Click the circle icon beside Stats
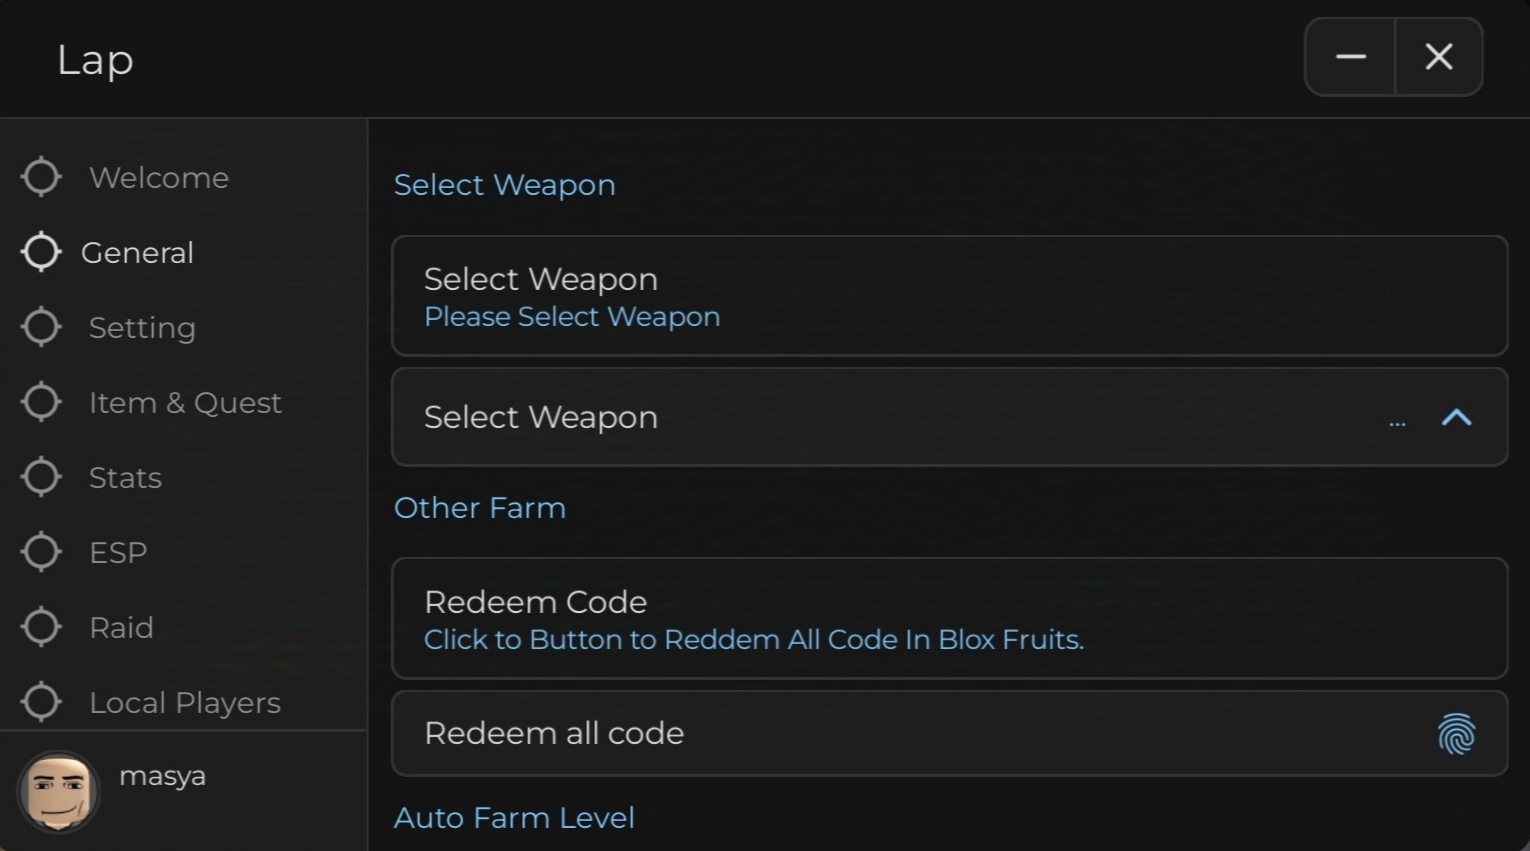The image size is (1530, 851). click(41, 477)
